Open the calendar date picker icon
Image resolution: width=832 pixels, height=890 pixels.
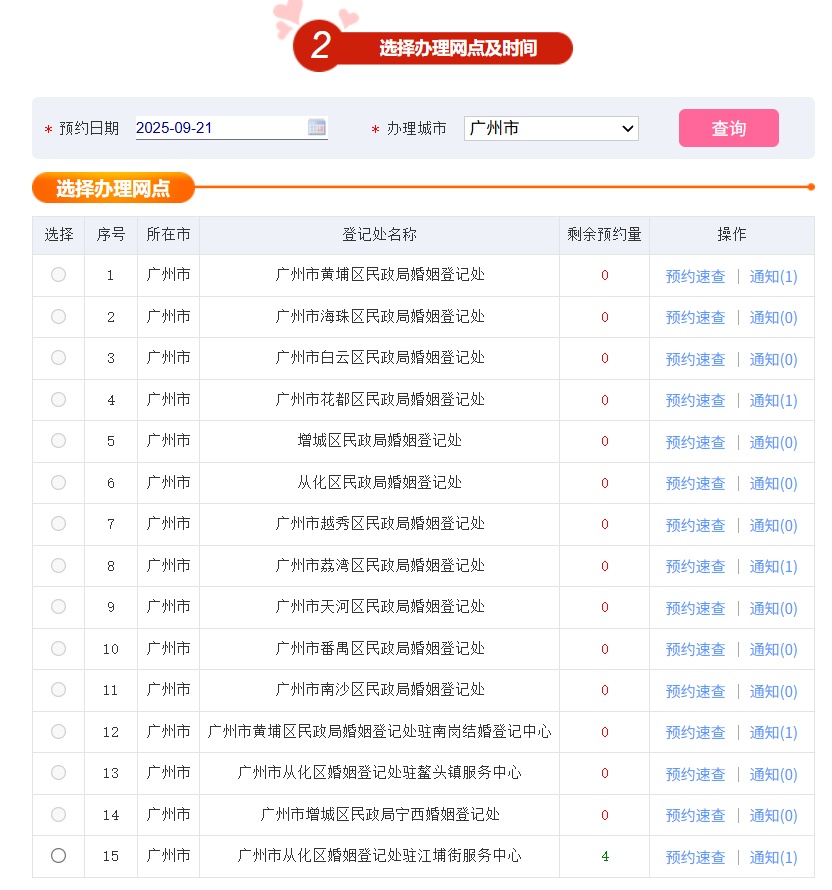(317, 128)
